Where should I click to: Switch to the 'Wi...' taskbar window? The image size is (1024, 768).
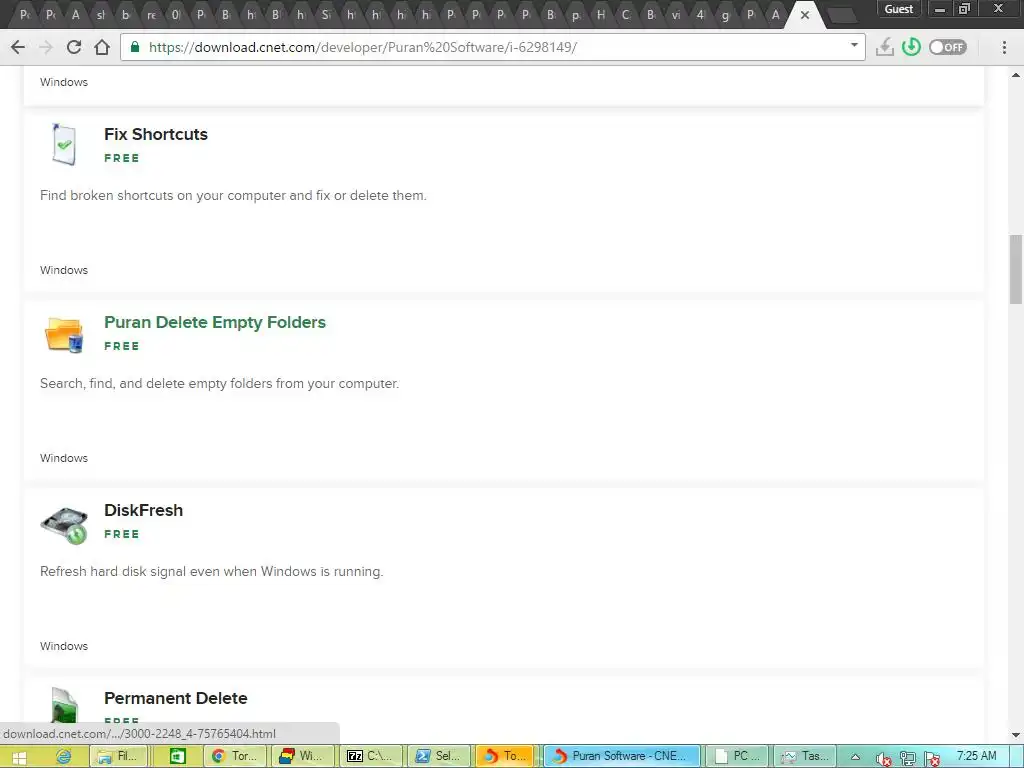[301, 756]
